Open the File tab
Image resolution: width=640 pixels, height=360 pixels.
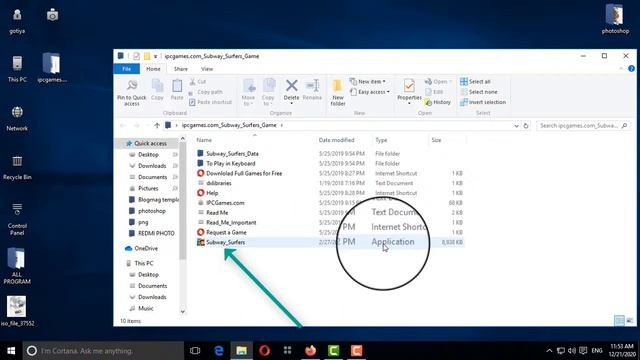[x=127, y=69]
